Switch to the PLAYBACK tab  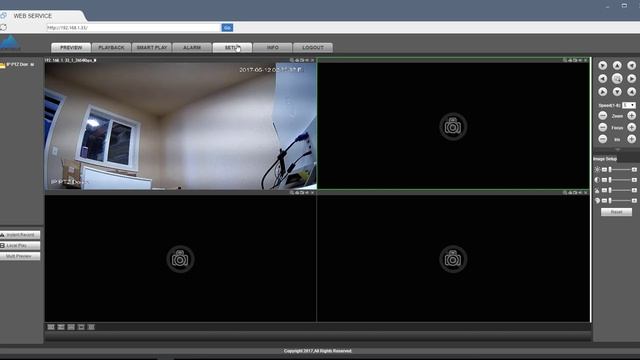(x=111, y=48)
